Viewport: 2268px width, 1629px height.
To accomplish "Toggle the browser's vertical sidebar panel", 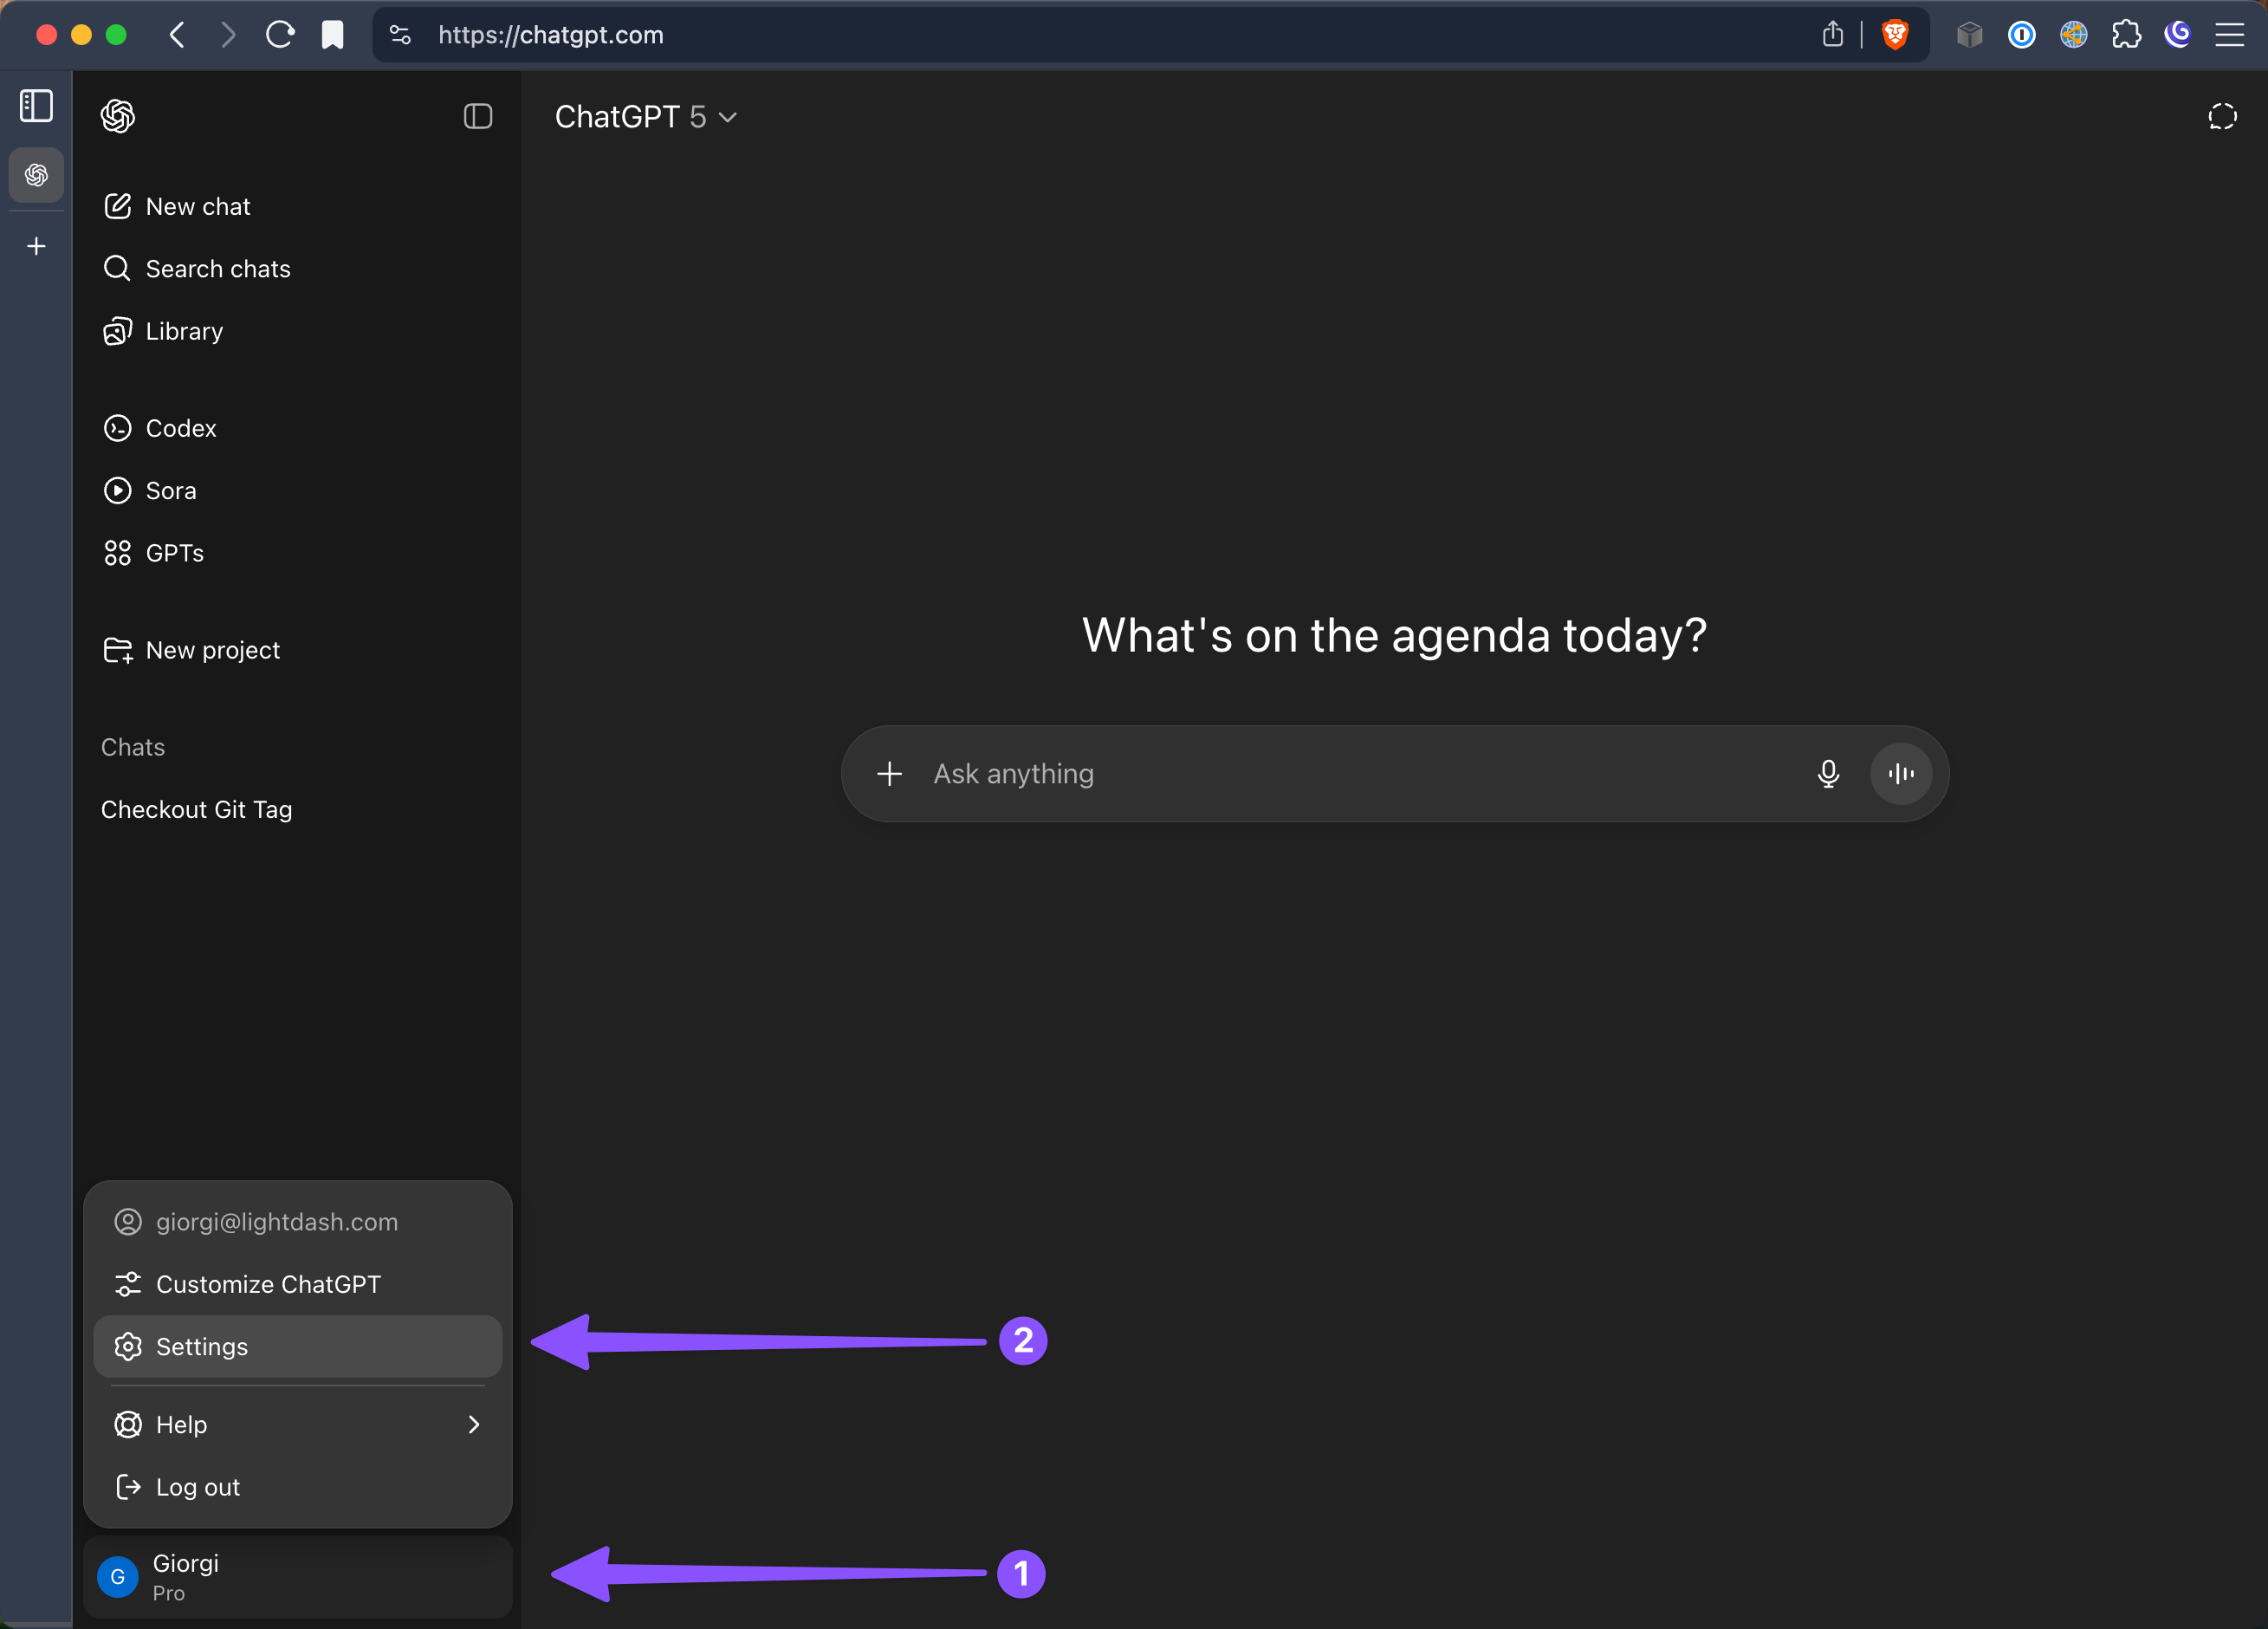I will coord(37,106).
